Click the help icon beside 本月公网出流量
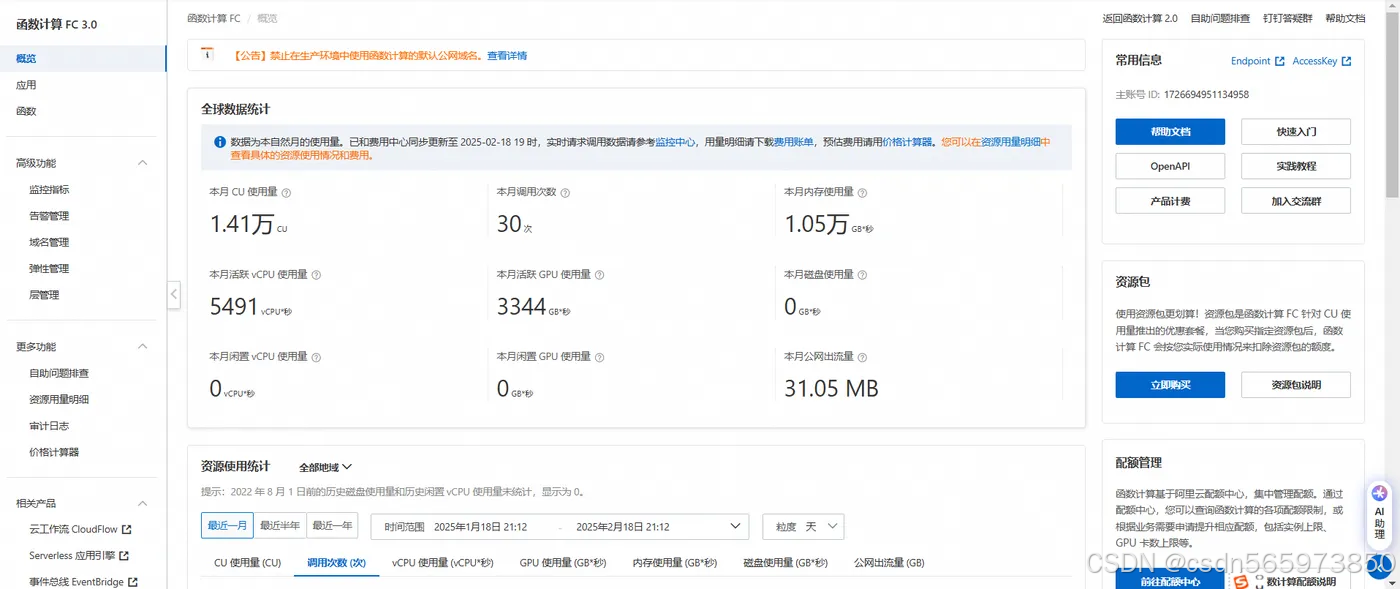 tap(864, 357)
